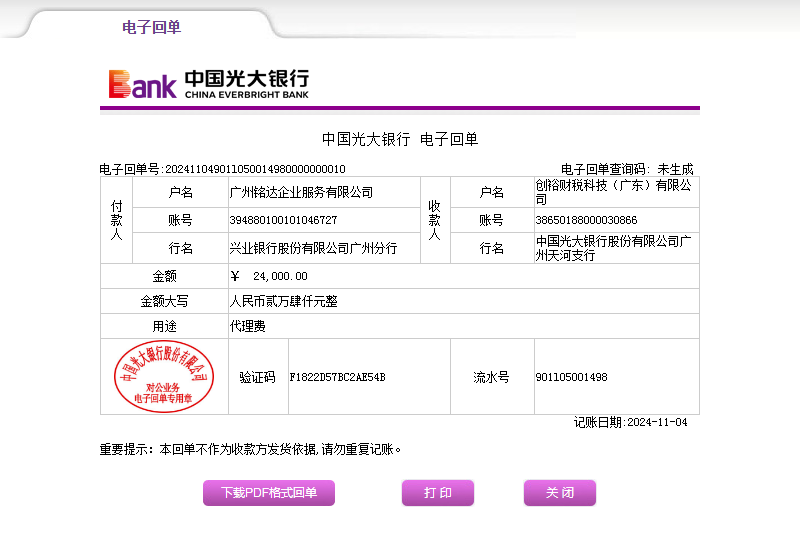Click the payer bank 兴业银行股份有限公司广州分行
The width and height of the screenshot is (800, 534).
click(313, 248)
